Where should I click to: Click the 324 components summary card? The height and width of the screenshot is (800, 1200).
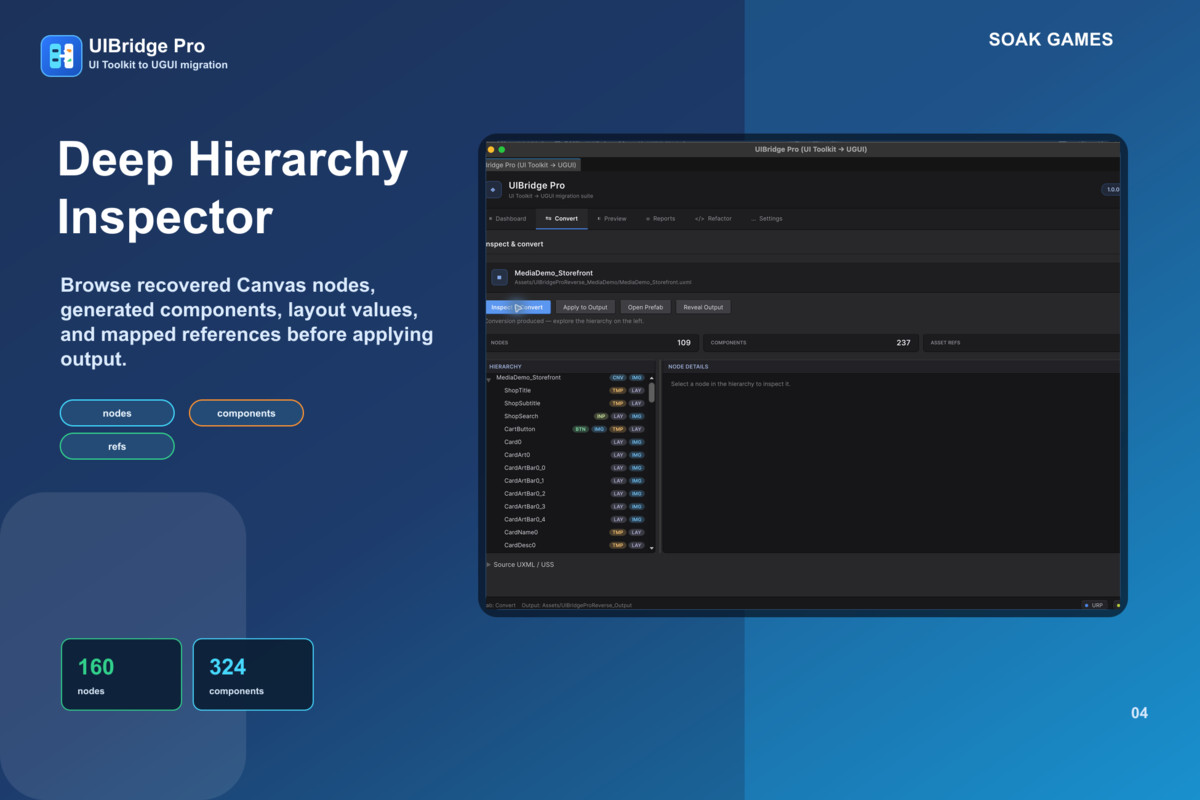pos(253,674)
